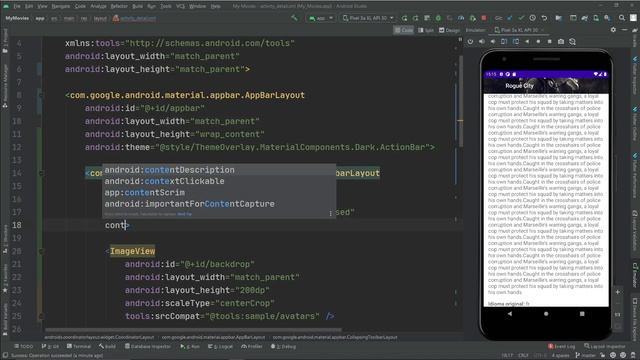Click the emulator toolbar home circle
This screenshot has width=640, height=360.
pyautogui.click(x=538, y=42)
